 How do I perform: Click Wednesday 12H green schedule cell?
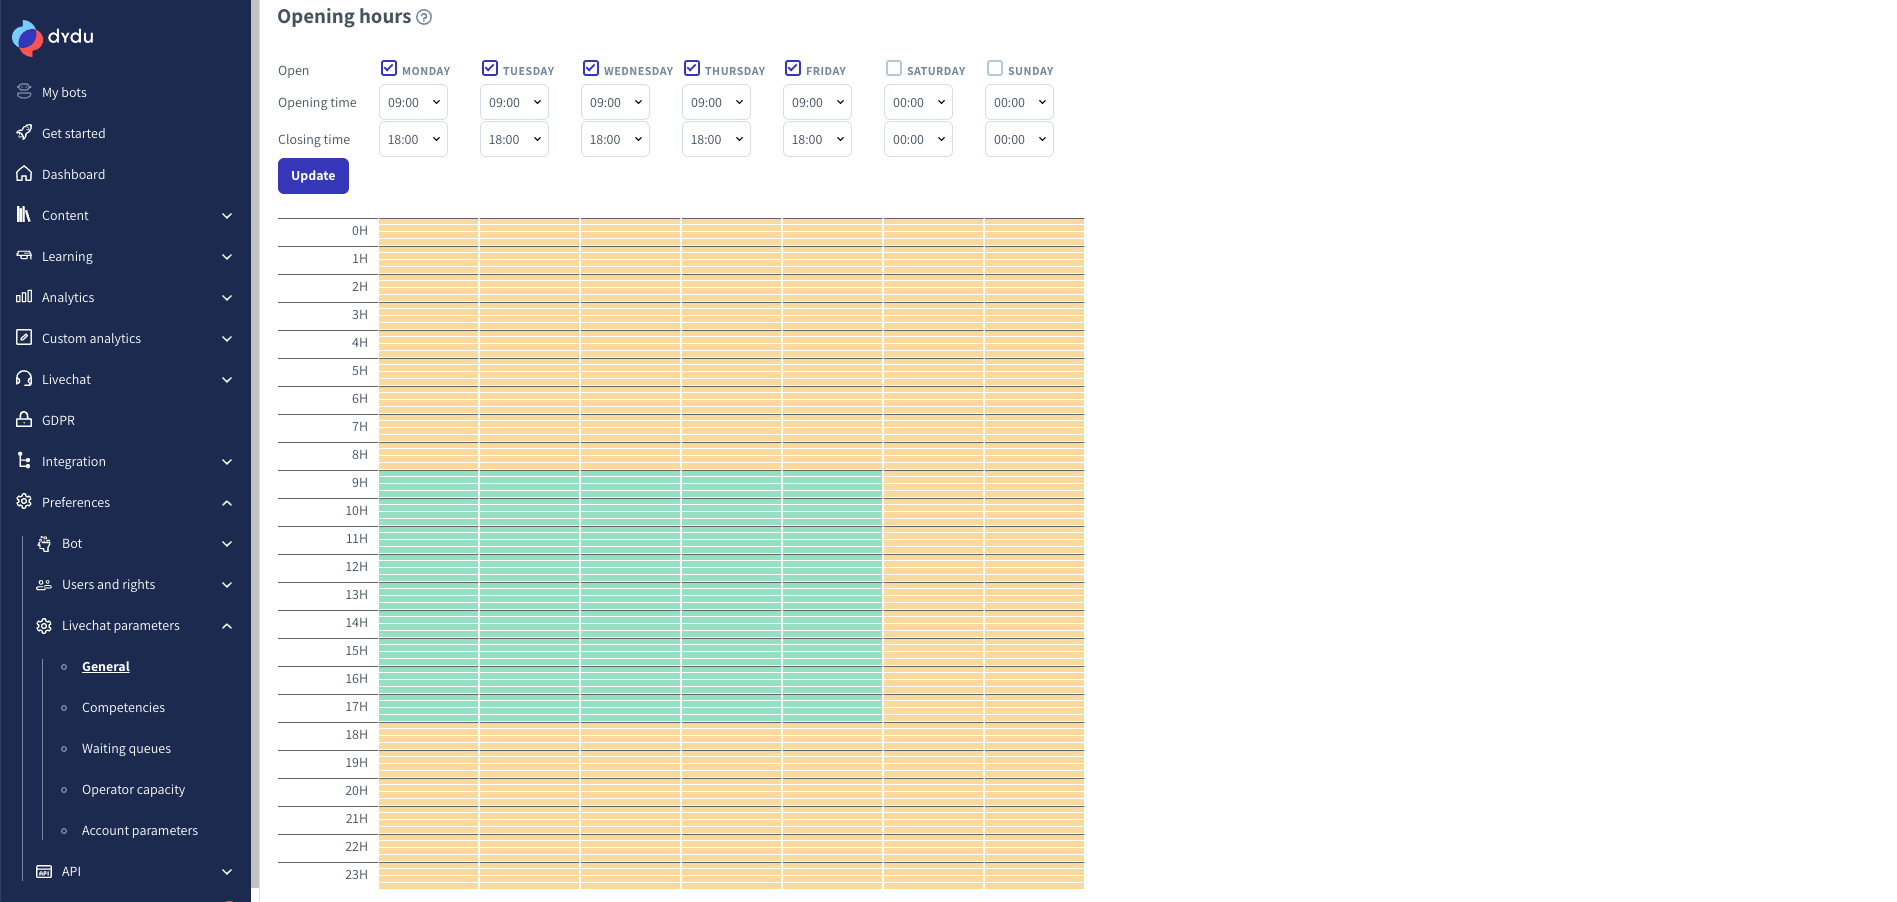pyautogui.click(x=630, y=568)
